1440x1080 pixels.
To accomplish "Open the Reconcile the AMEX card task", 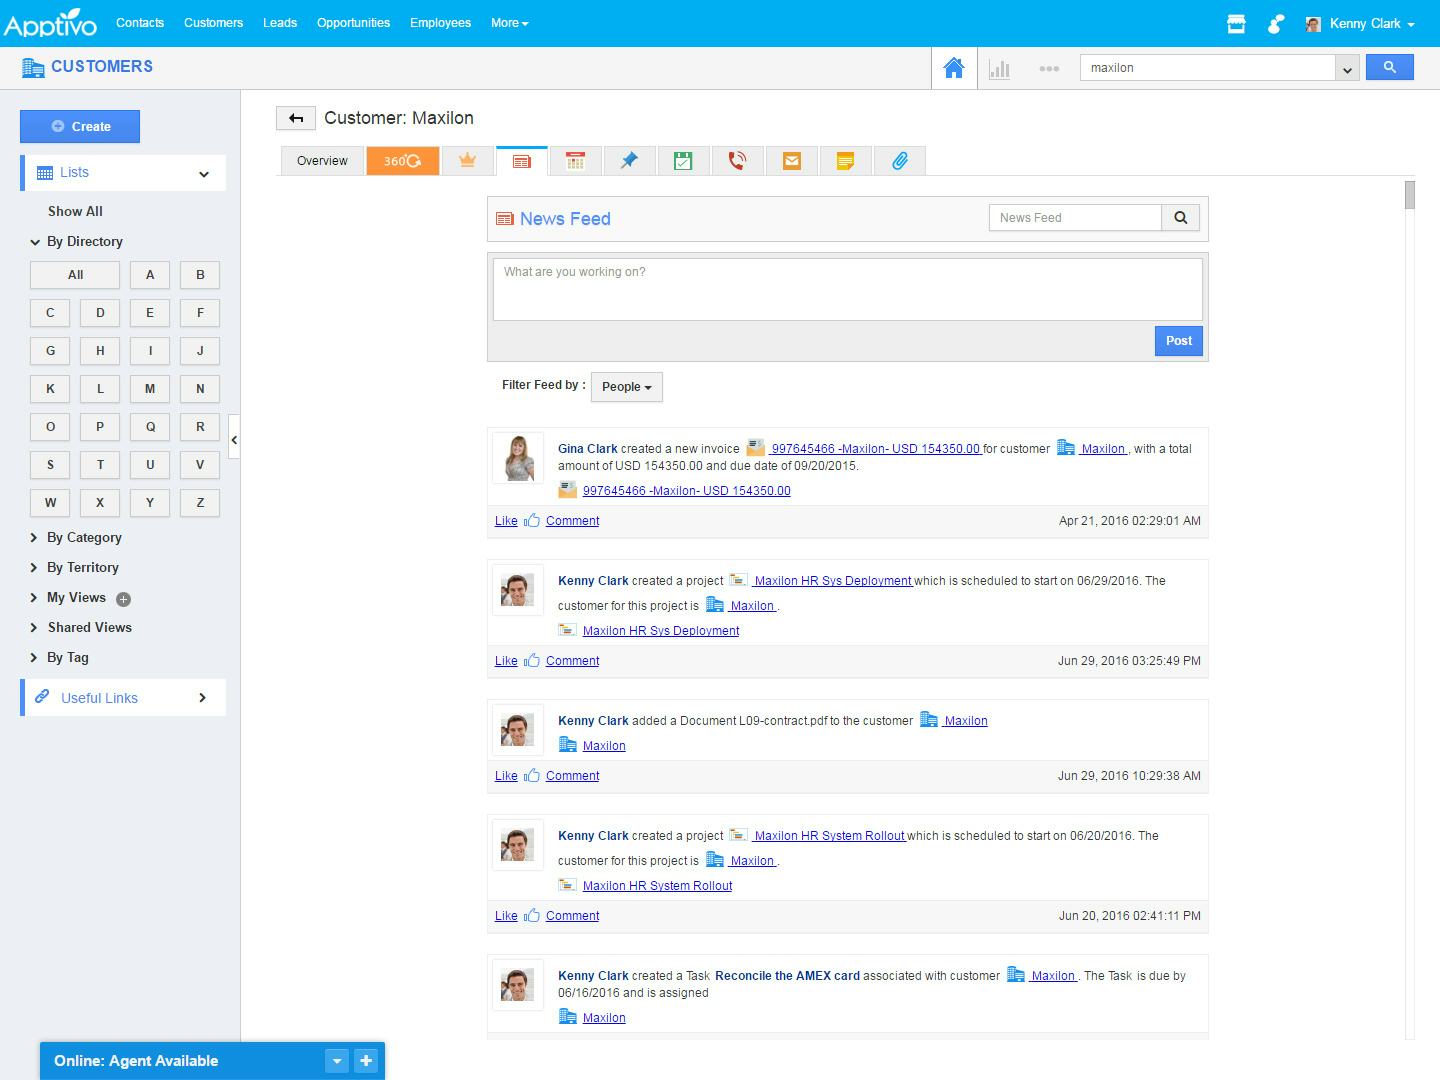I will (x=787, y=976).
